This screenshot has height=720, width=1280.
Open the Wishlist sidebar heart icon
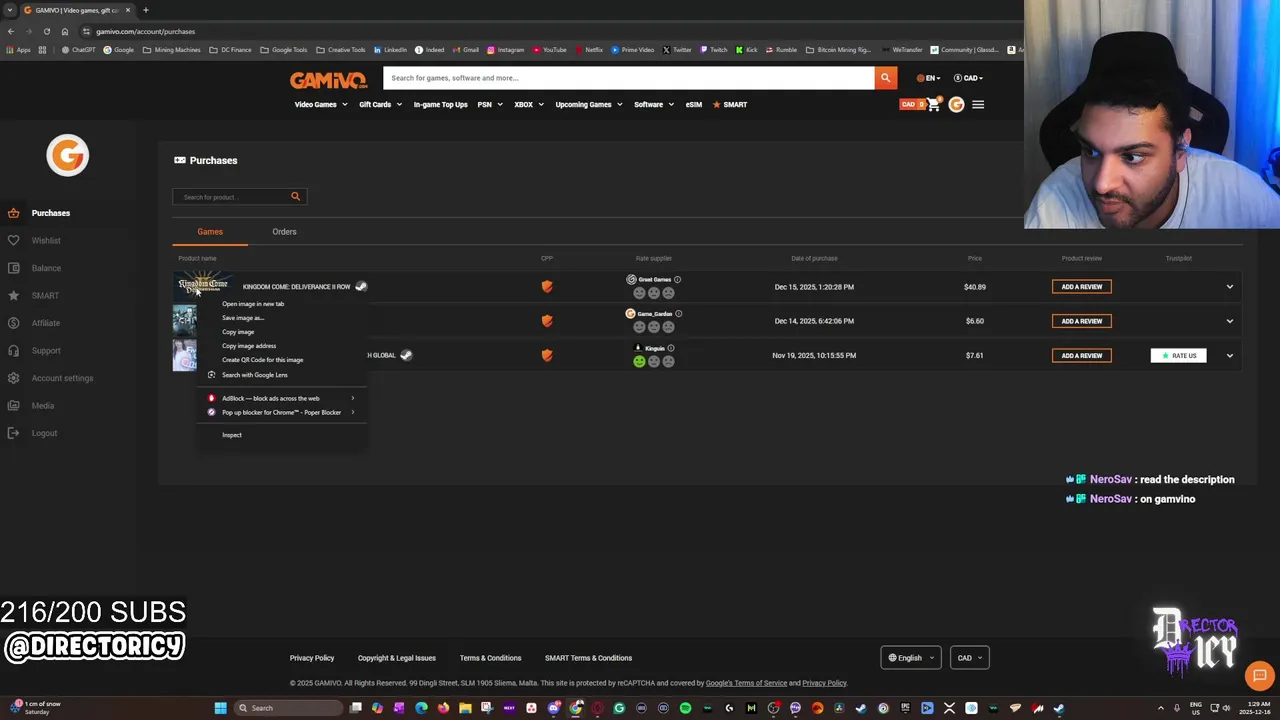point(13,240)
